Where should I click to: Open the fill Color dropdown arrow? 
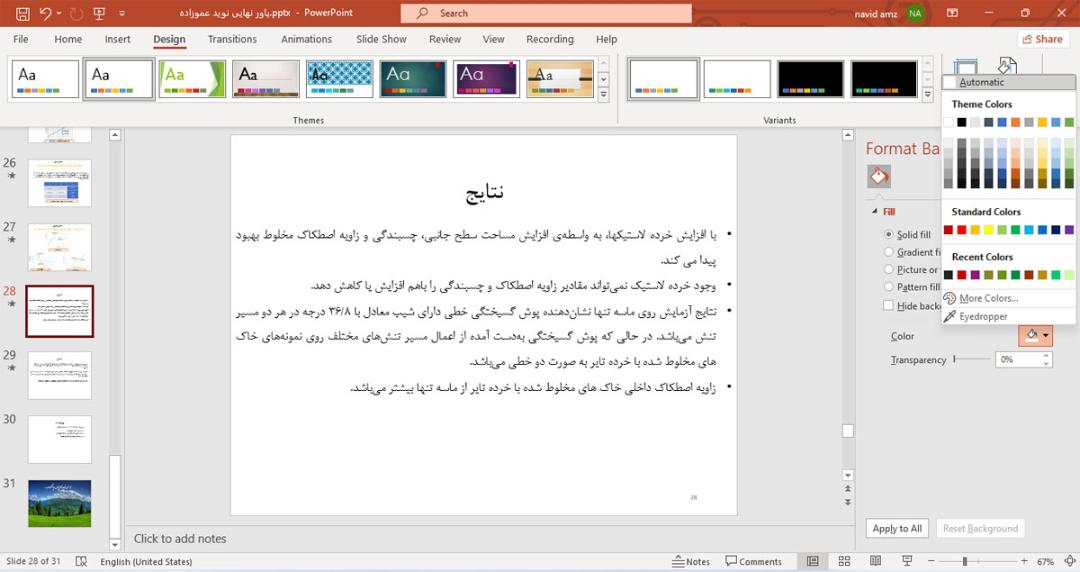pyautogui.click(x=1046, y=336)
